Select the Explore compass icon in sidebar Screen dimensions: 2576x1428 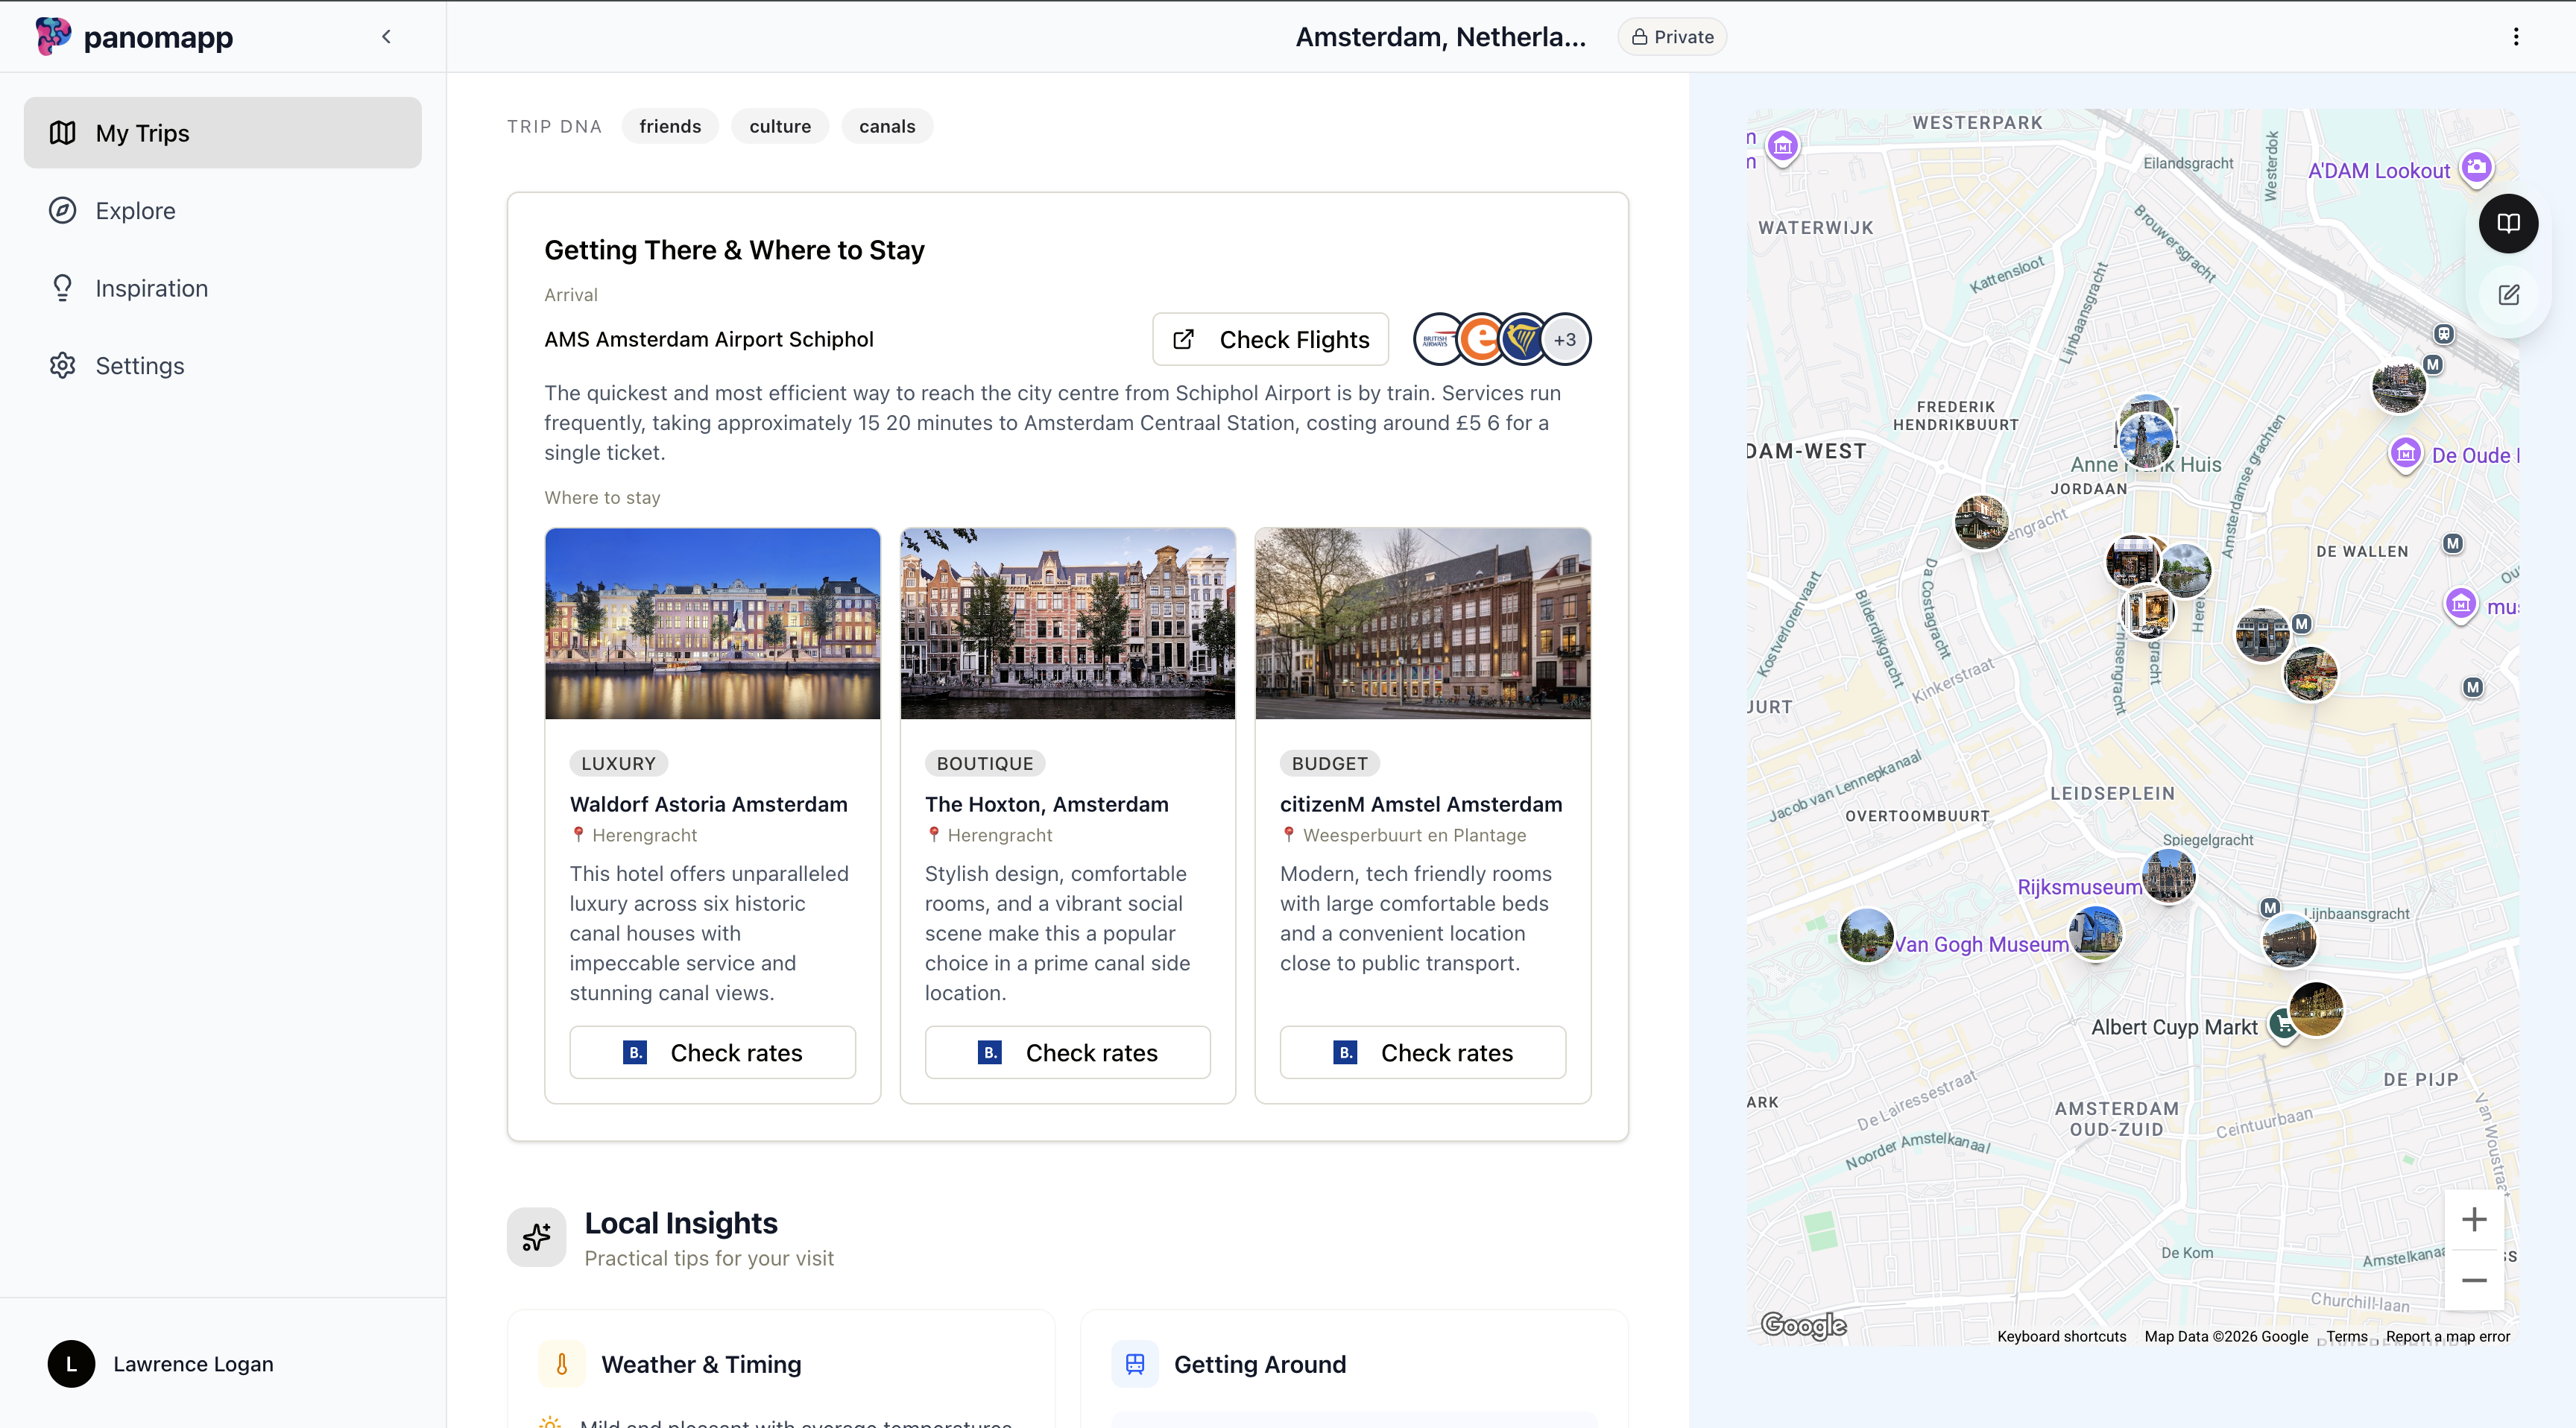click(x=62, y=210)
